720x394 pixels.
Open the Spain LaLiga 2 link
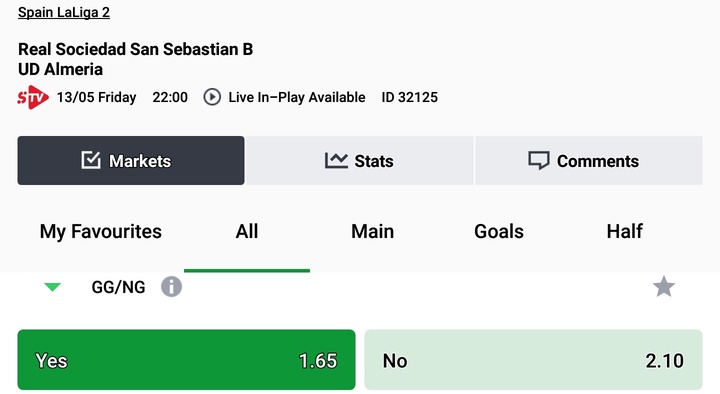tap(64, 12)
